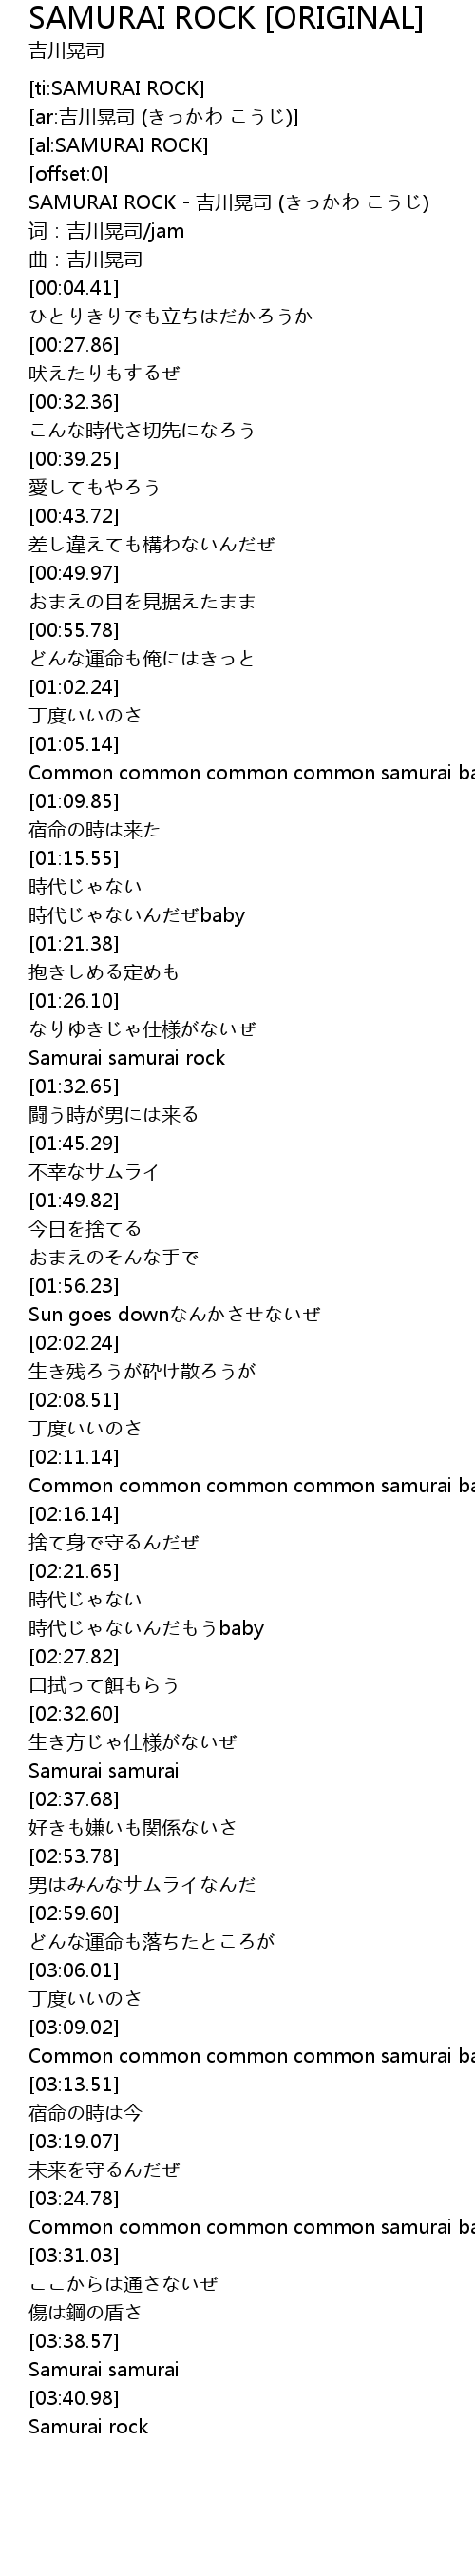
Task: Select the [ti:SAMURAI ROCK] tag line
Action: pyautogui.click(x=116, y=89)
